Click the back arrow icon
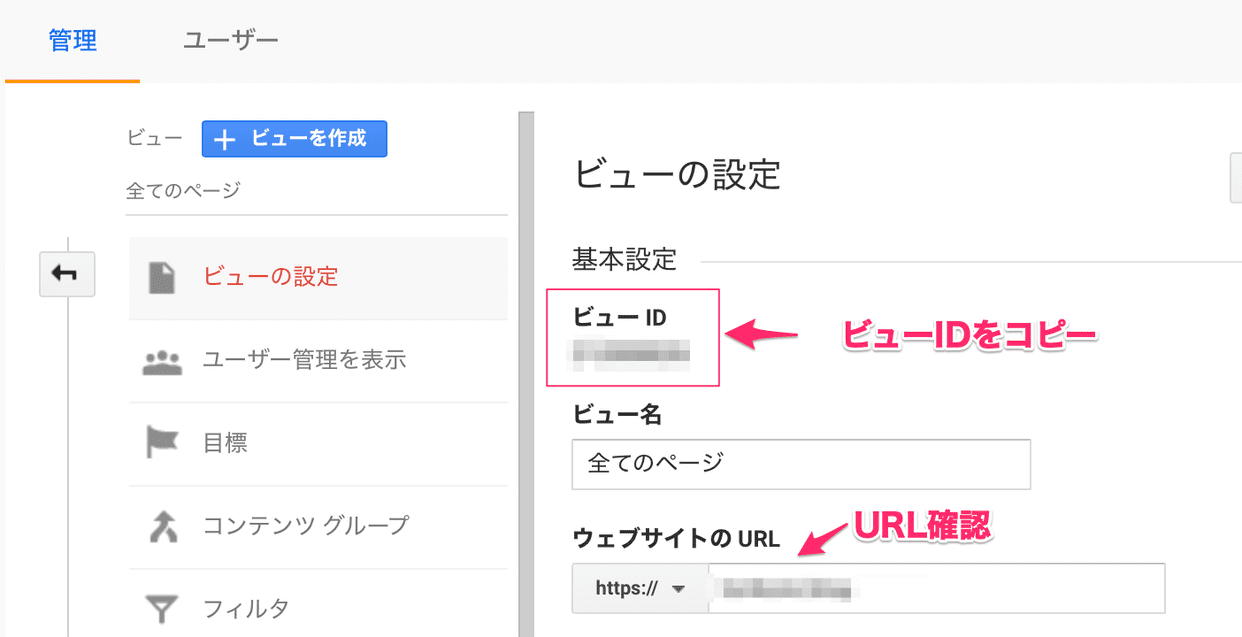 (67, 274)
